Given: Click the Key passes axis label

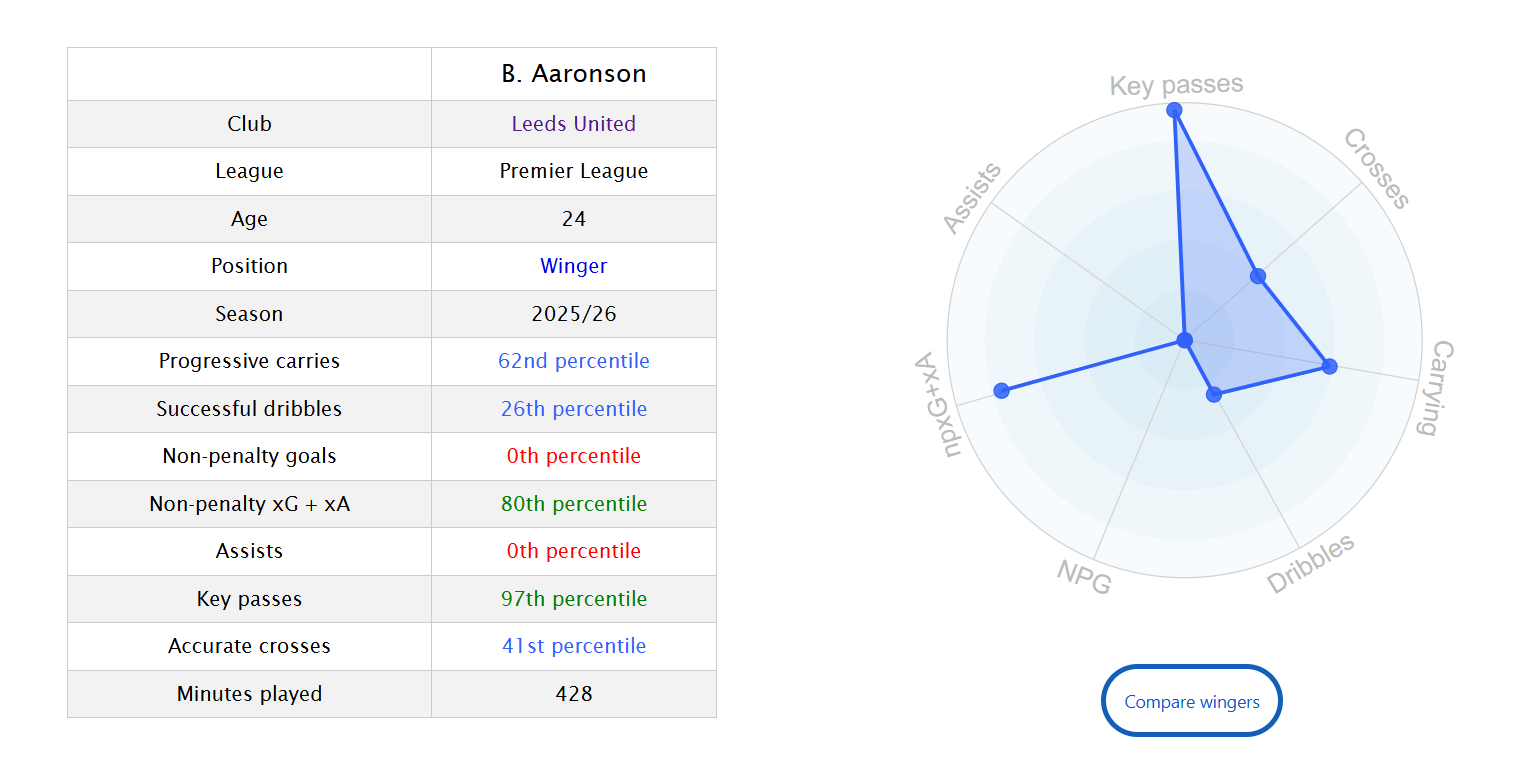Looking at the screenshot, I should pos(1176,85).
